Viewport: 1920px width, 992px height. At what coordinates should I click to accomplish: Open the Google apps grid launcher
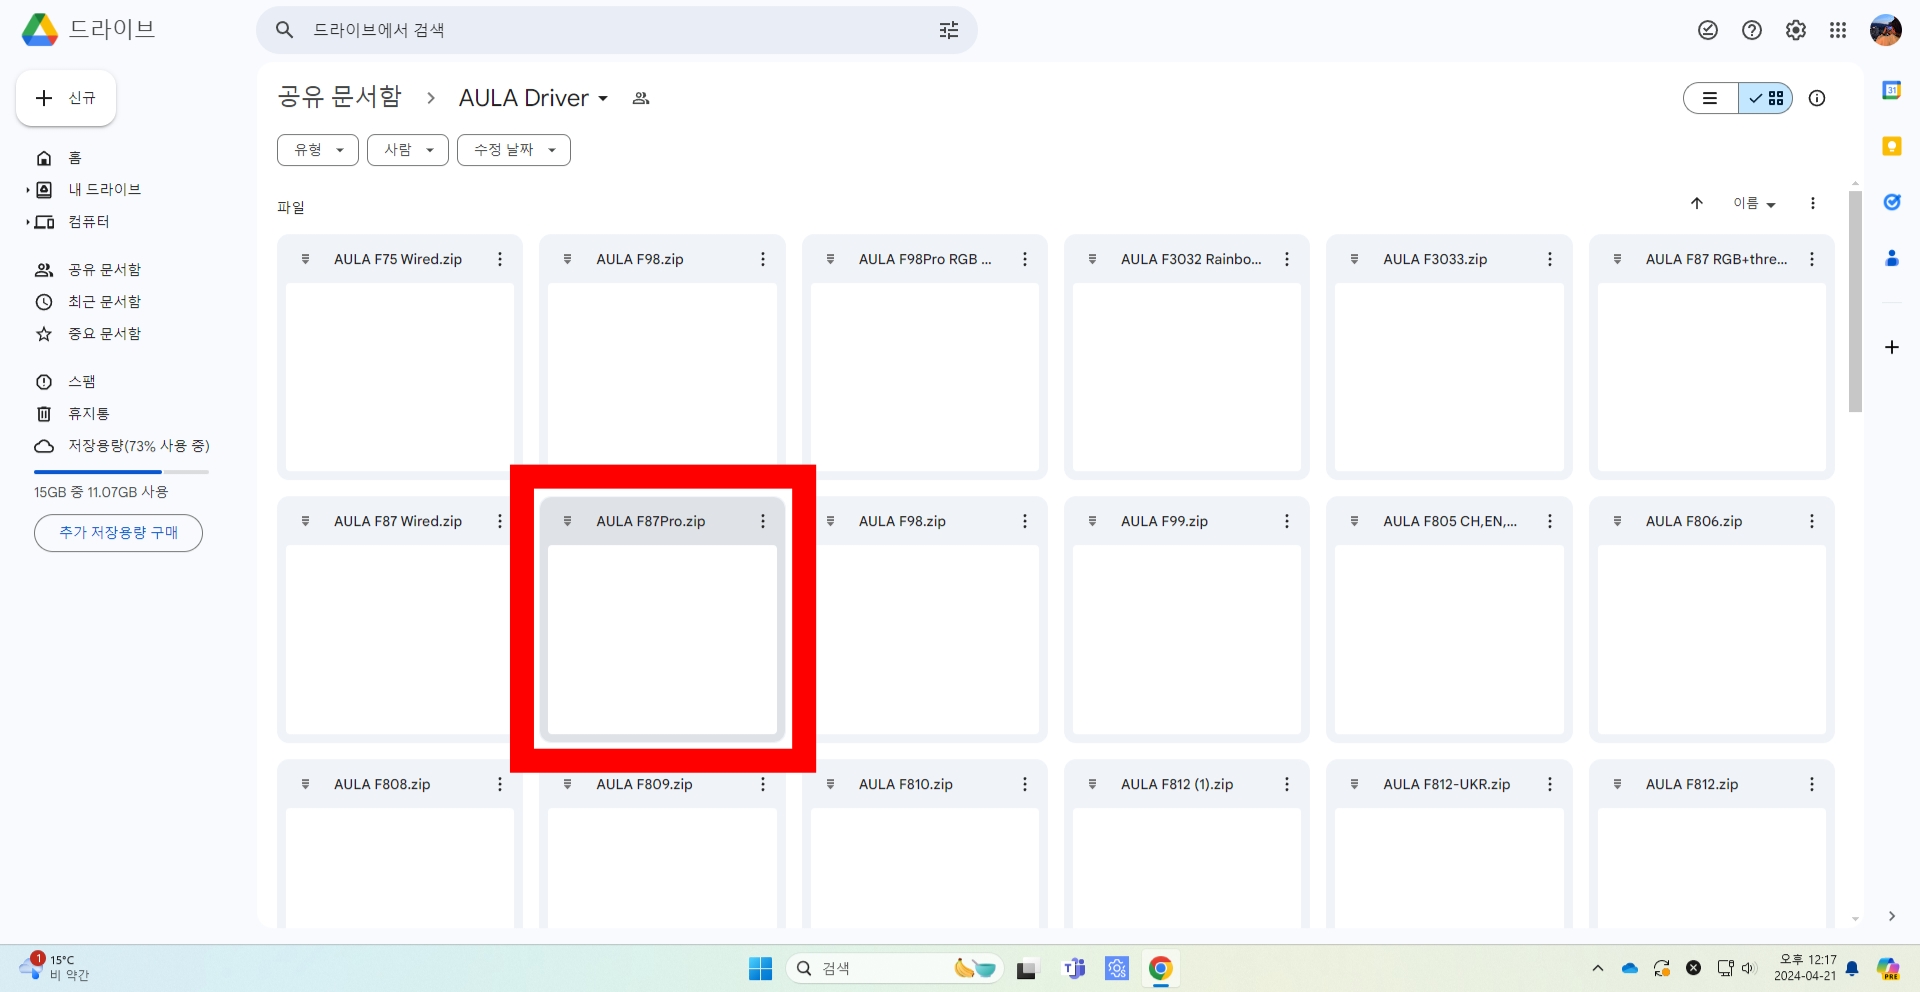pyautogui.click(x=1838, y=30)
